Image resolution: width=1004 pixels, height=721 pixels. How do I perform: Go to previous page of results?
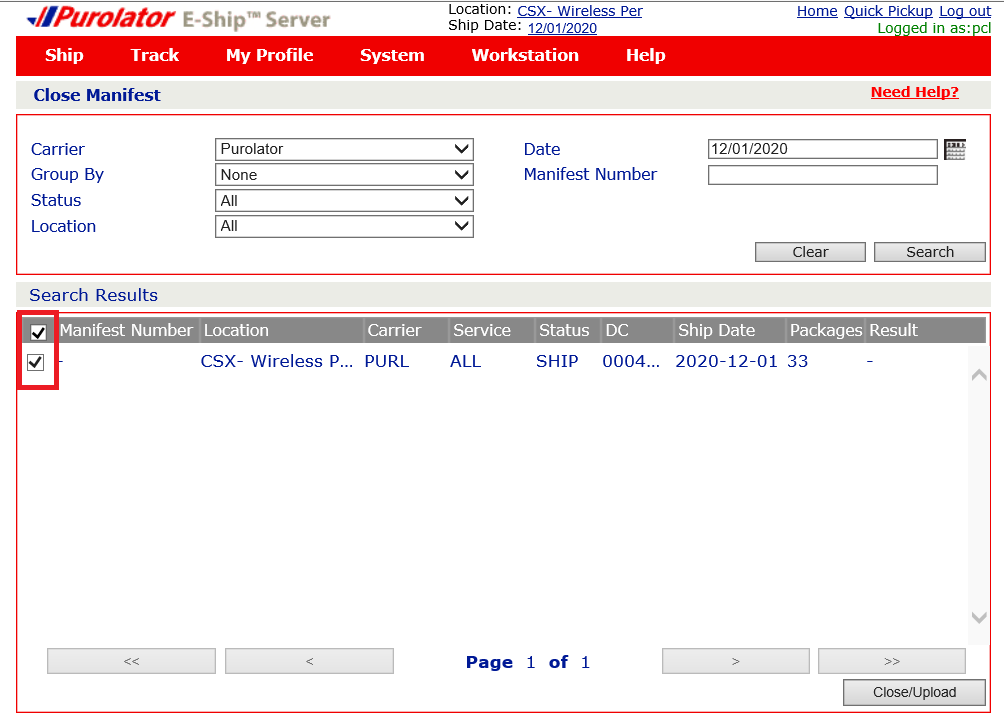(309, 661)
